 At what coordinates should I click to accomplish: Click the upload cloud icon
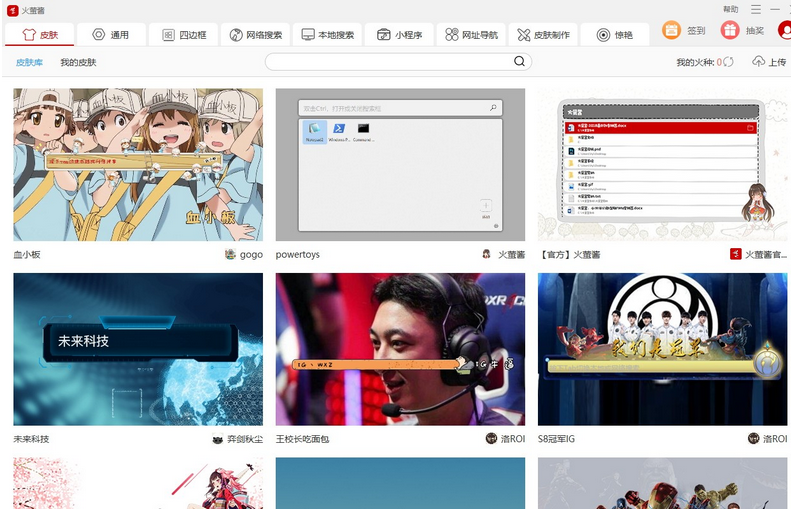[758, 62]
